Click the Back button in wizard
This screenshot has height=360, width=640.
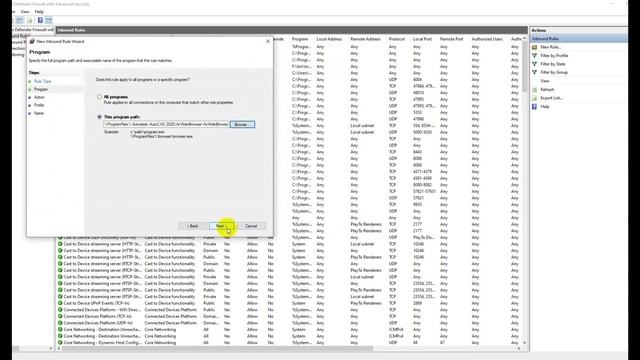(193, 226)
